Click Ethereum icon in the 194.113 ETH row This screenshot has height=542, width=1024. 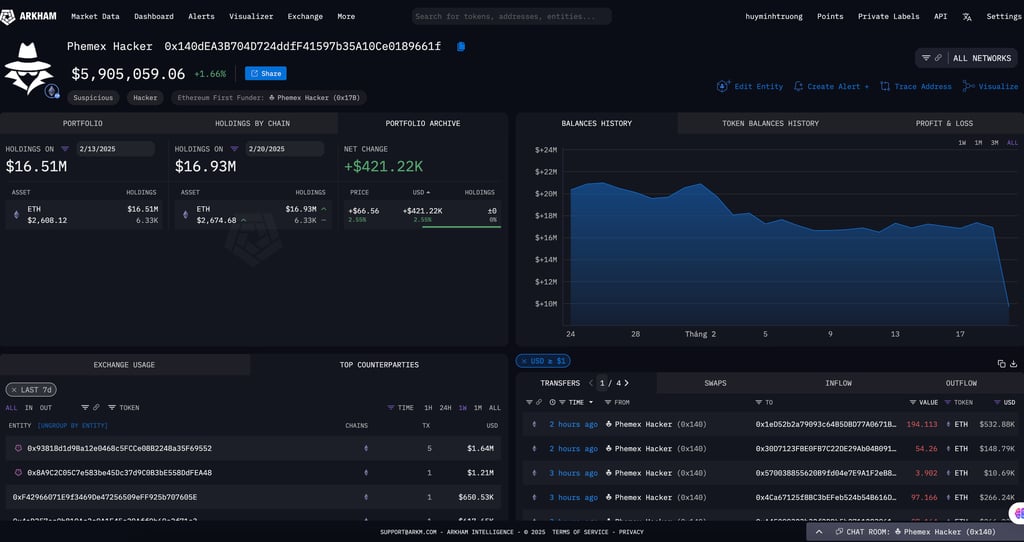coord(534,424)
